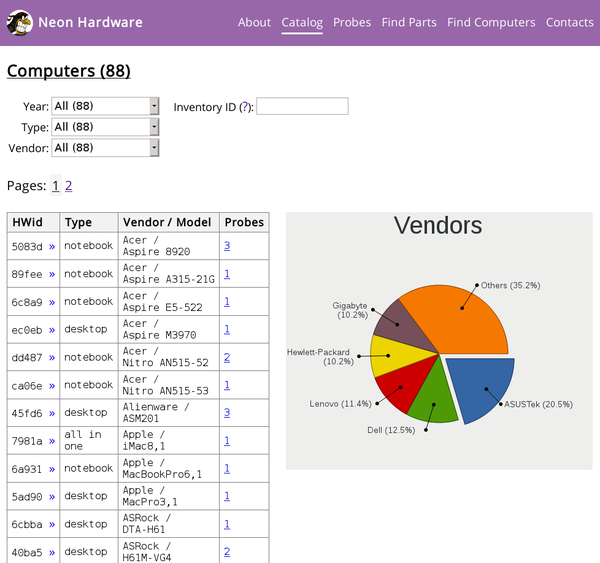This screenshot has width=600, height=563.
Task: Navigate to the About page
Action: (x=254, y=22)
